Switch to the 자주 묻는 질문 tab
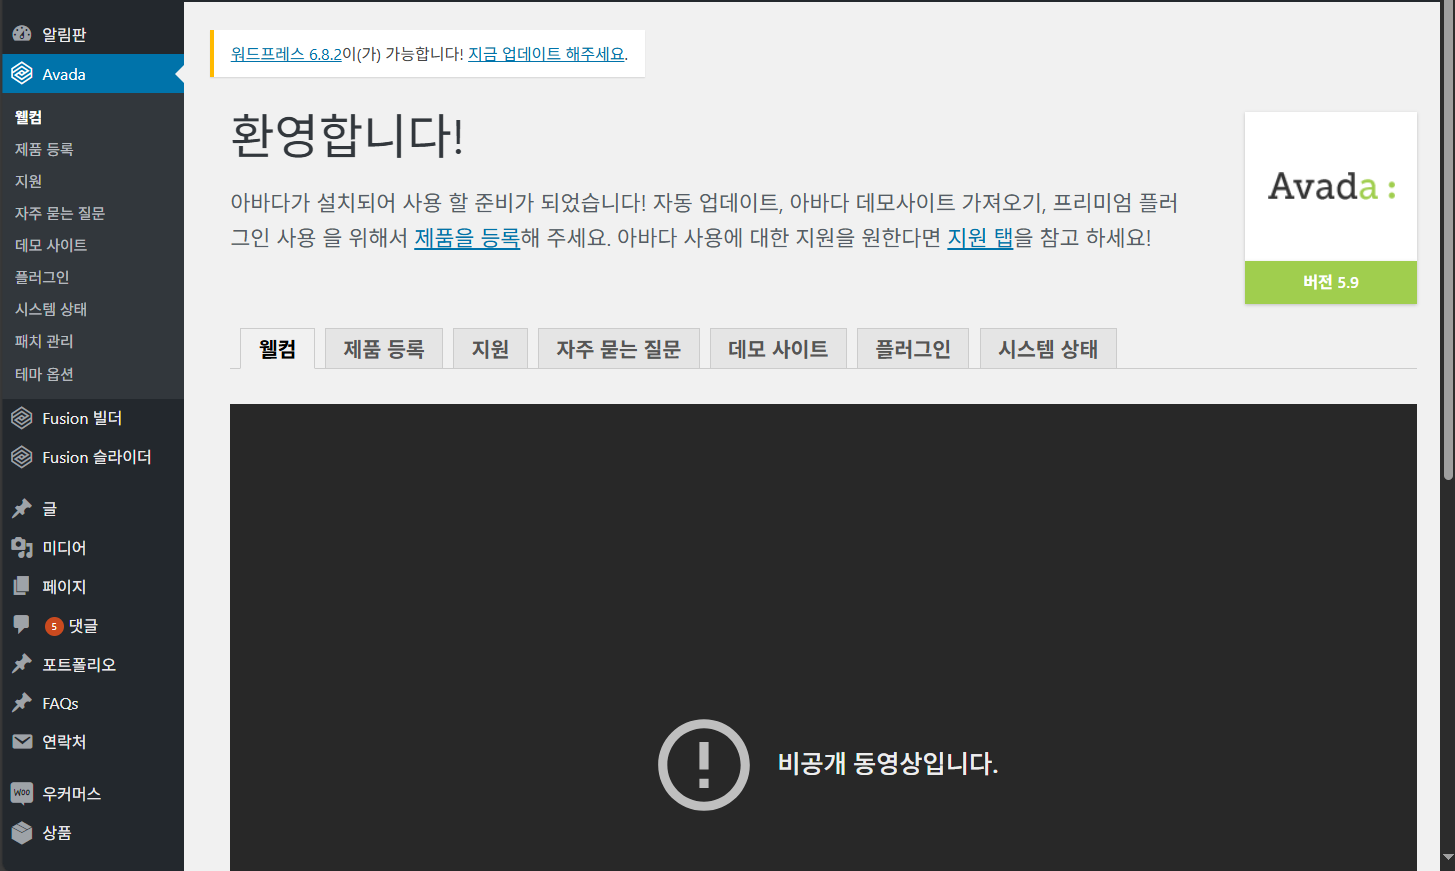Screen dimensions: 1455x871 618,349
